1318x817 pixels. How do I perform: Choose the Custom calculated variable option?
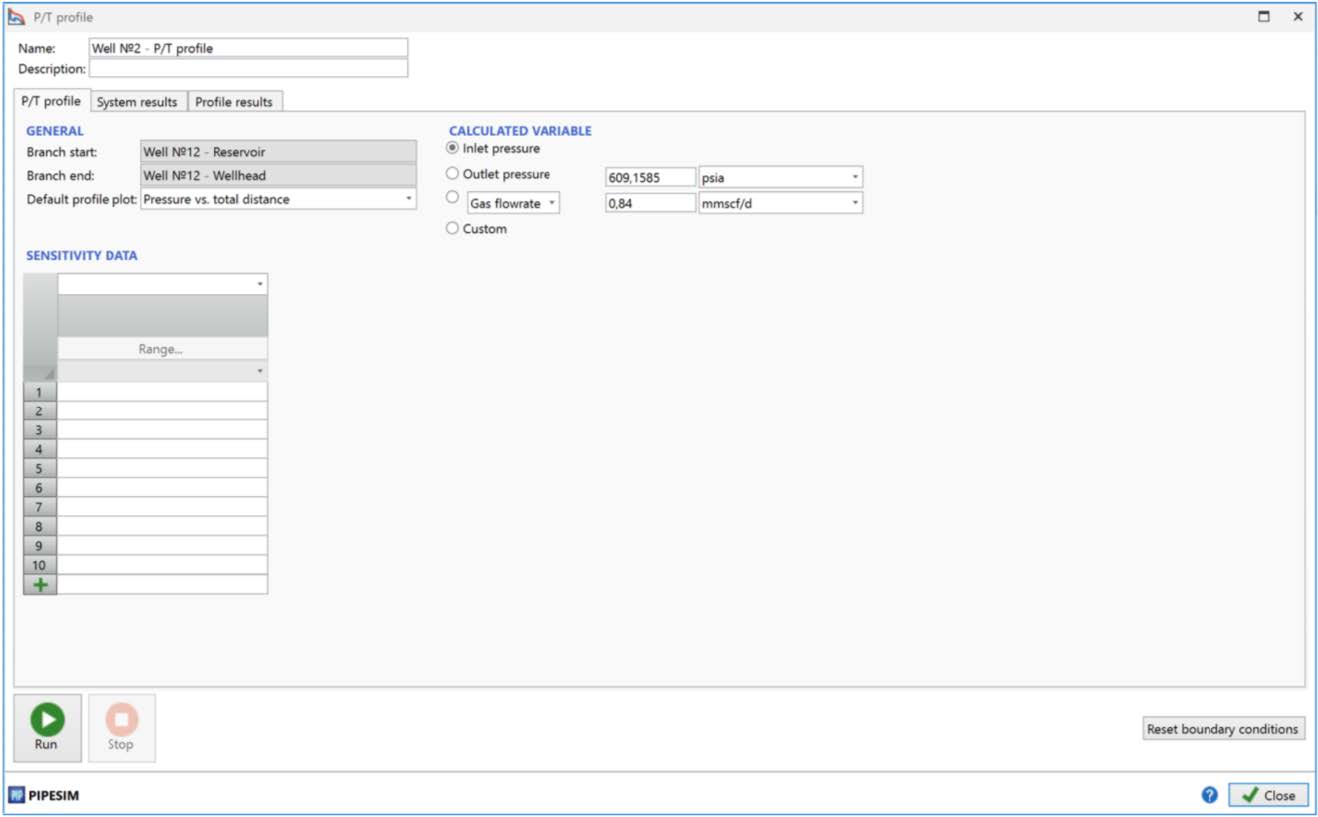(453, 229)
